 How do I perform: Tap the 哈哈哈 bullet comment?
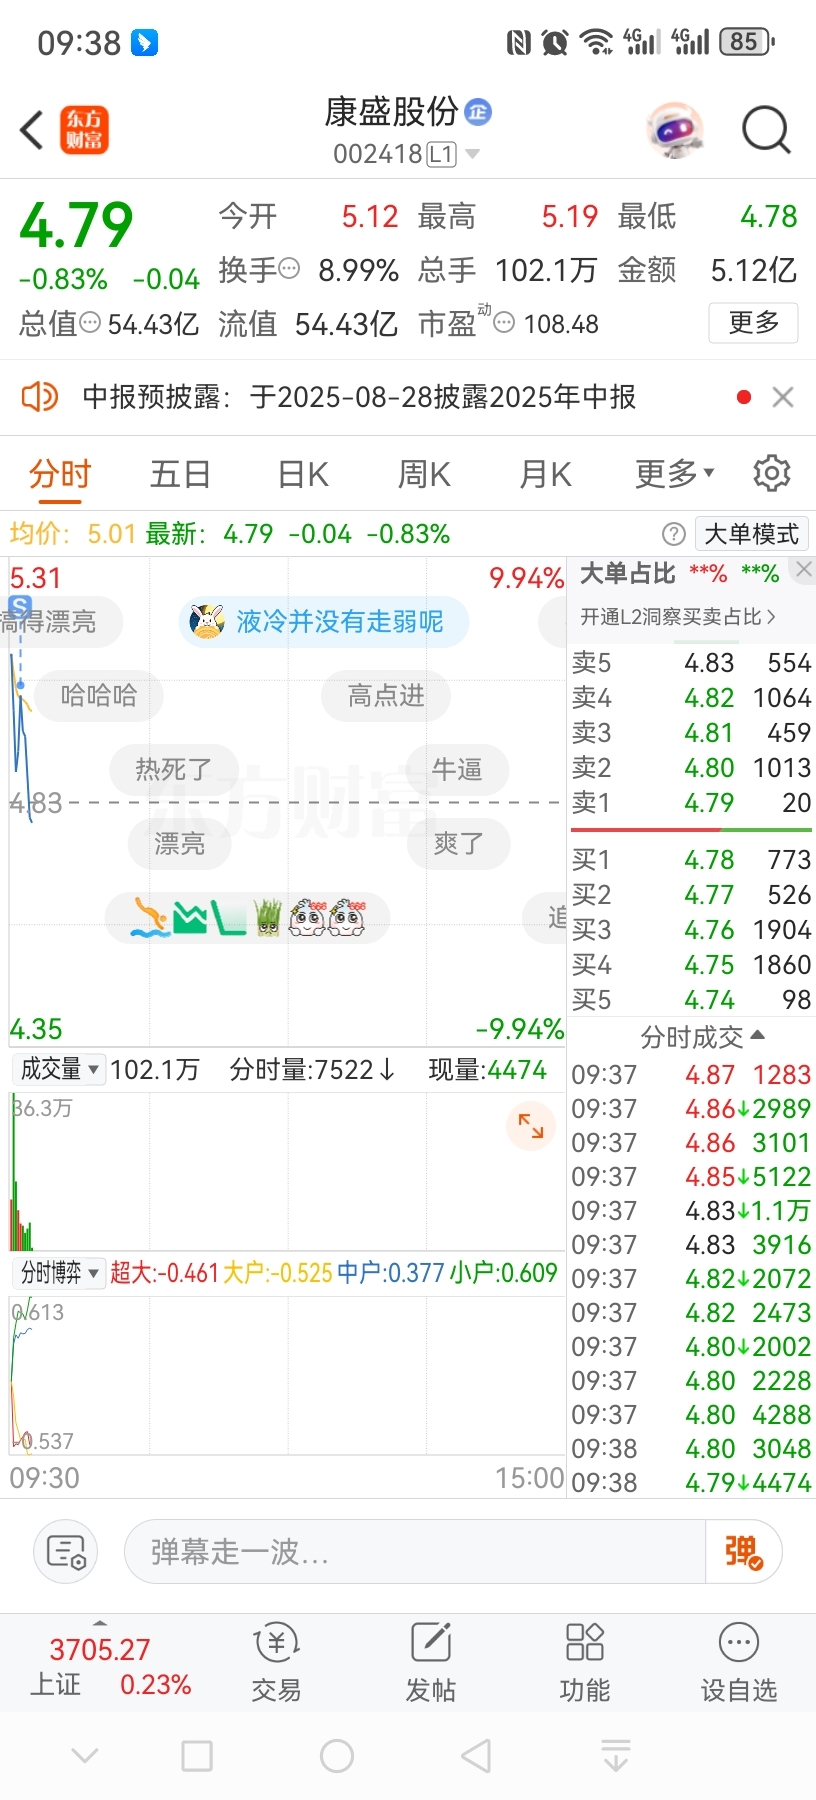[x=99, y=696]
